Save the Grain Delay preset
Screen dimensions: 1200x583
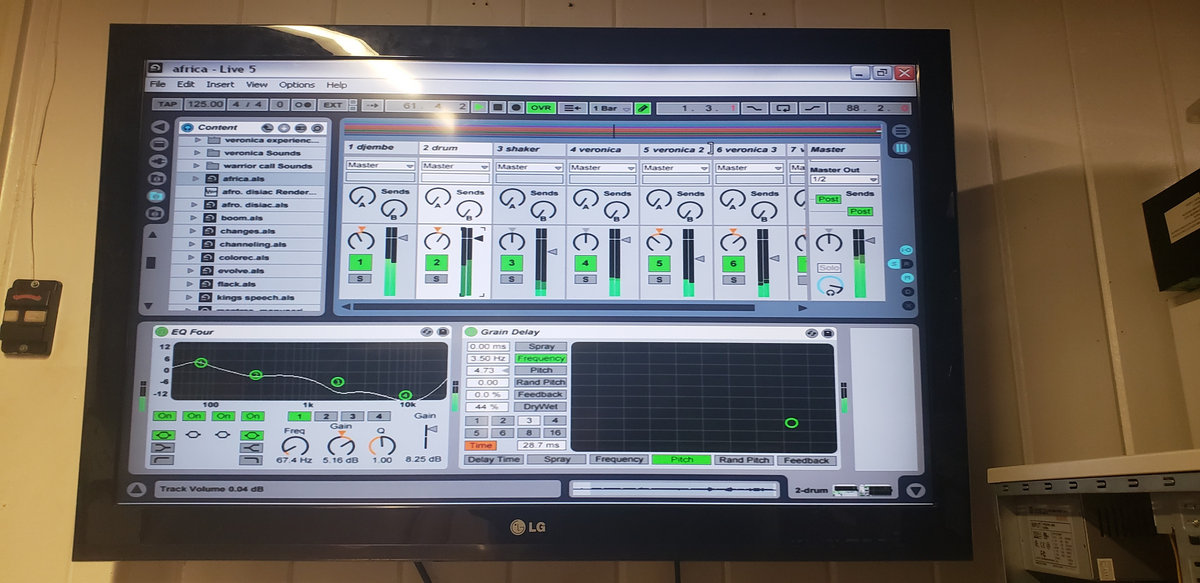tap(826, 332)
